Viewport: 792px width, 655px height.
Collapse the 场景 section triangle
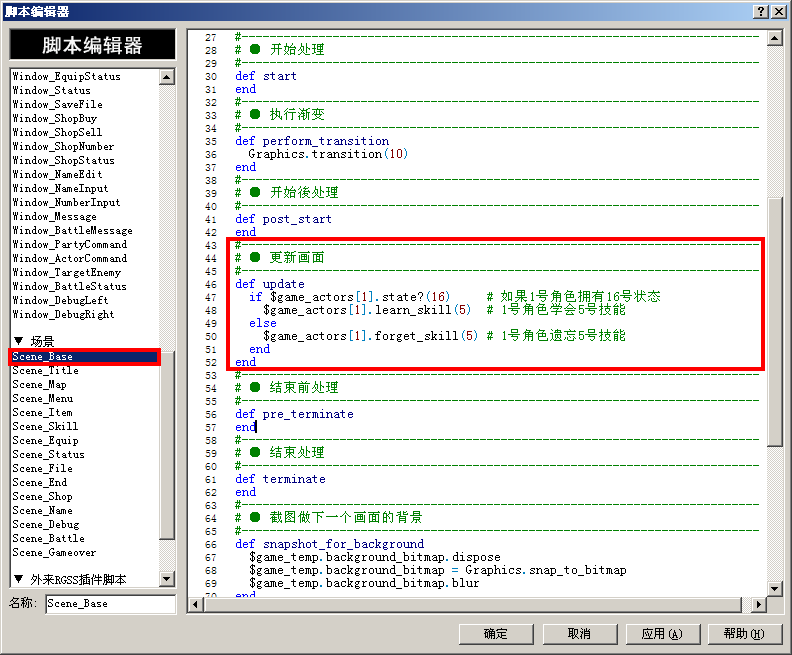(19, 341)
